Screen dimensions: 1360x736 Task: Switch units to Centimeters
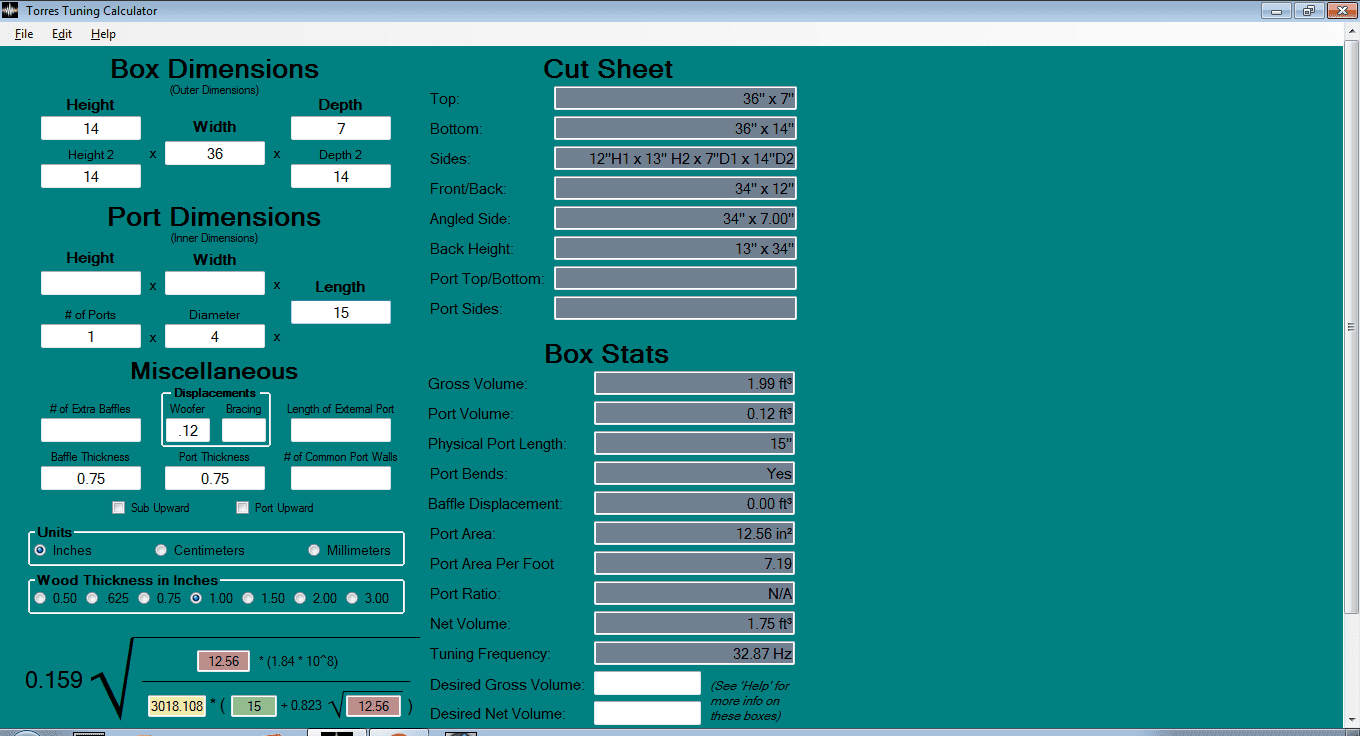pyautogui.click(x=161, y=550)
